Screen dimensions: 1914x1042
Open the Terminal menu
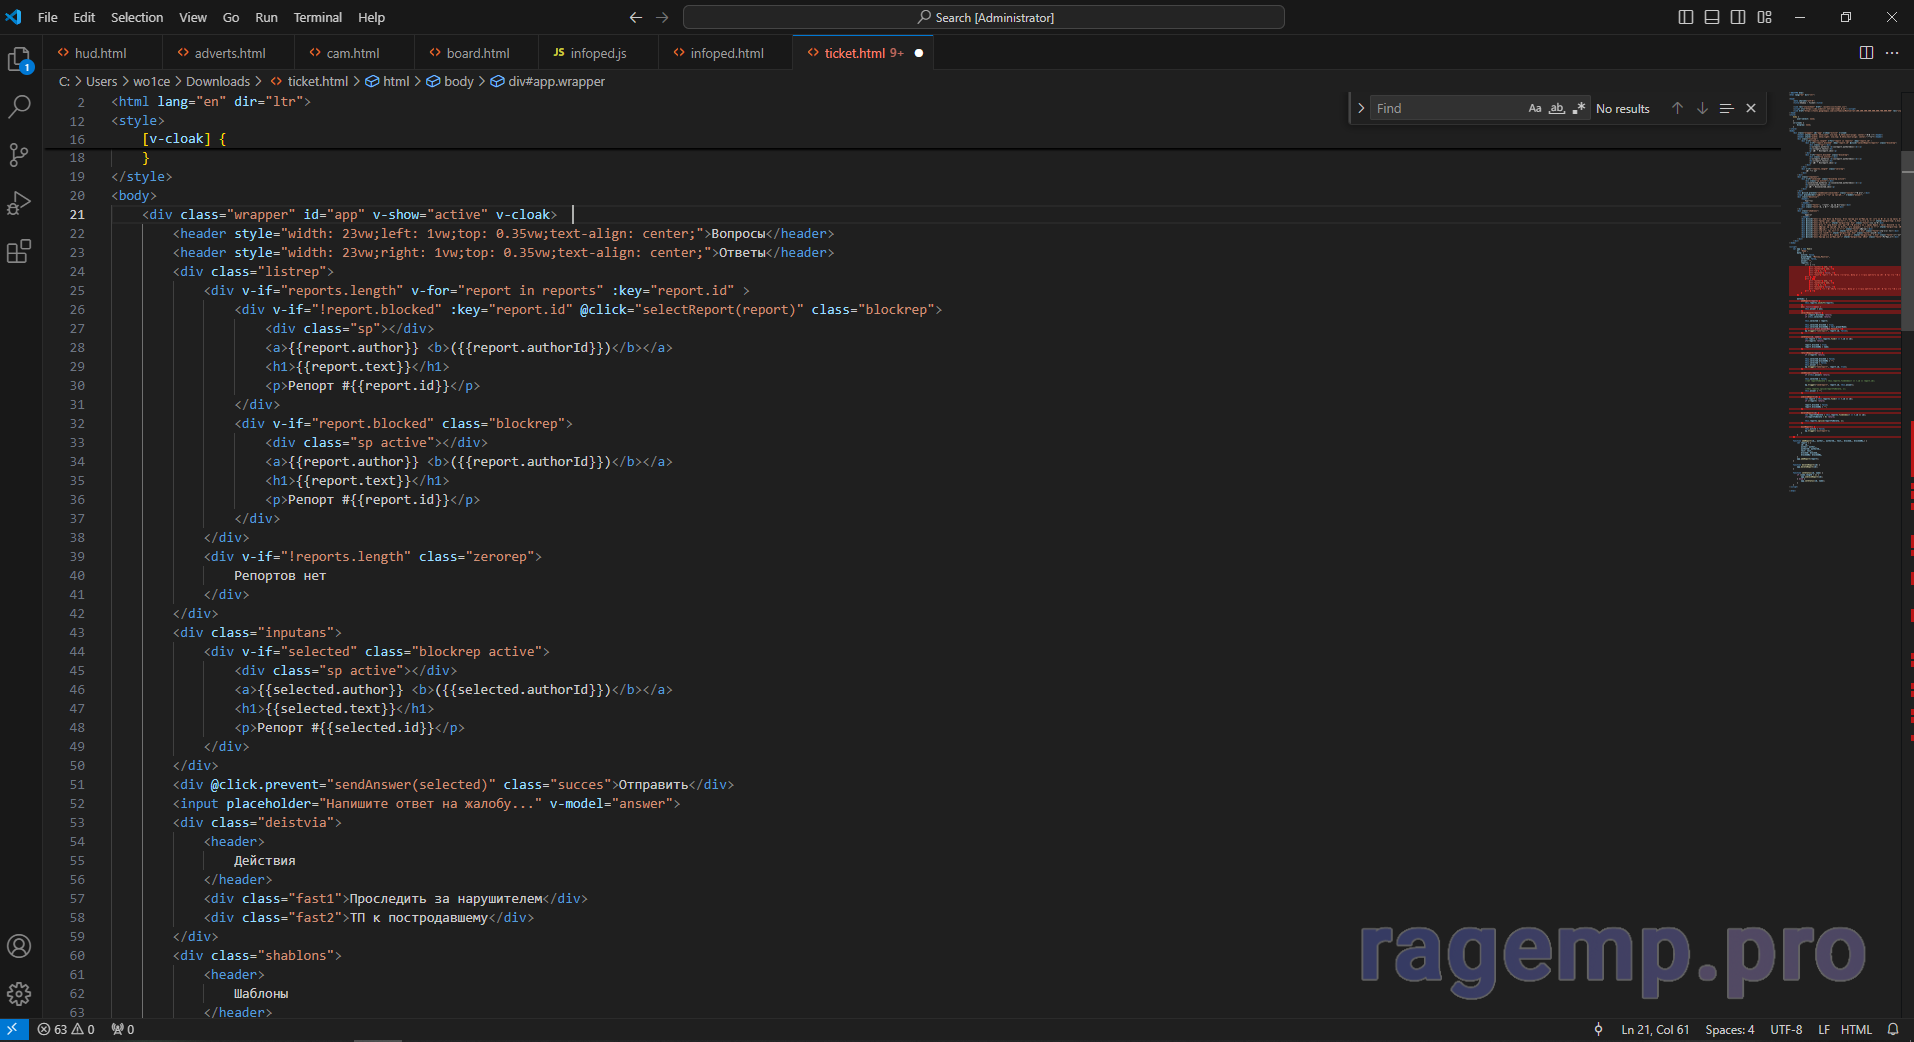(317, 17)
